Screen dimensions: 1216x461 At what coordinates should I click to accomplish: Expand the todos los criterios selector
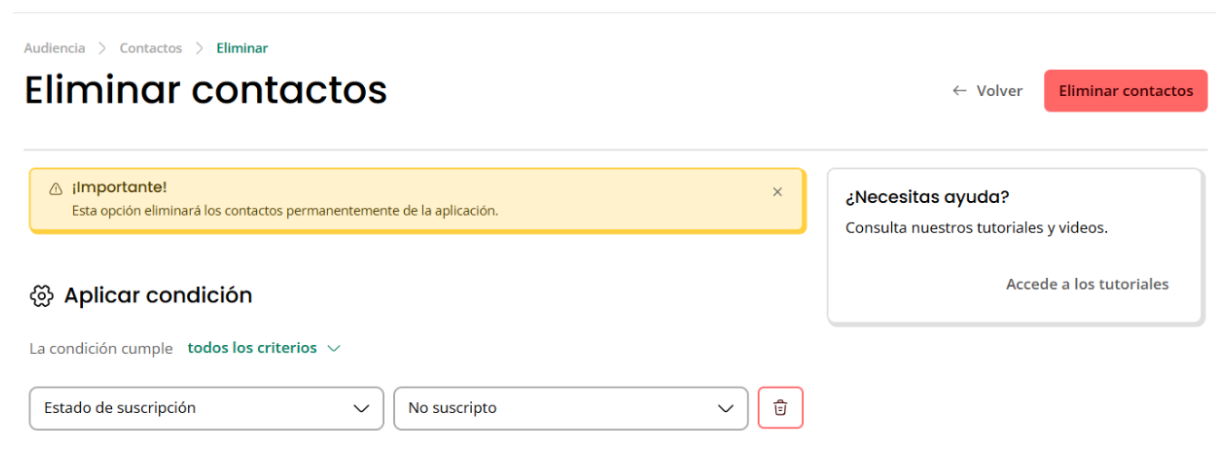[264, 348]
